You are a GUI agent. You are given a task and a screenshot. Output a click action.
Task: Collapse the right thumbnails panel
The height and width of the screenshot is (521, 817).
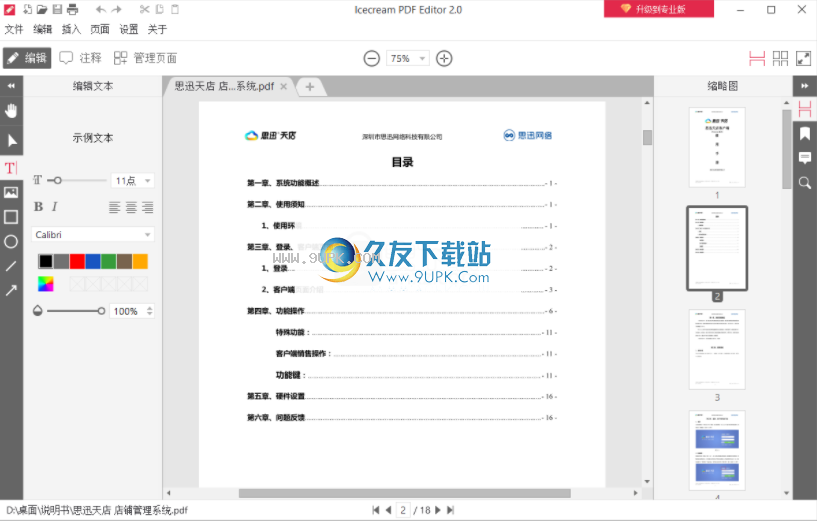tap(805, 86)
